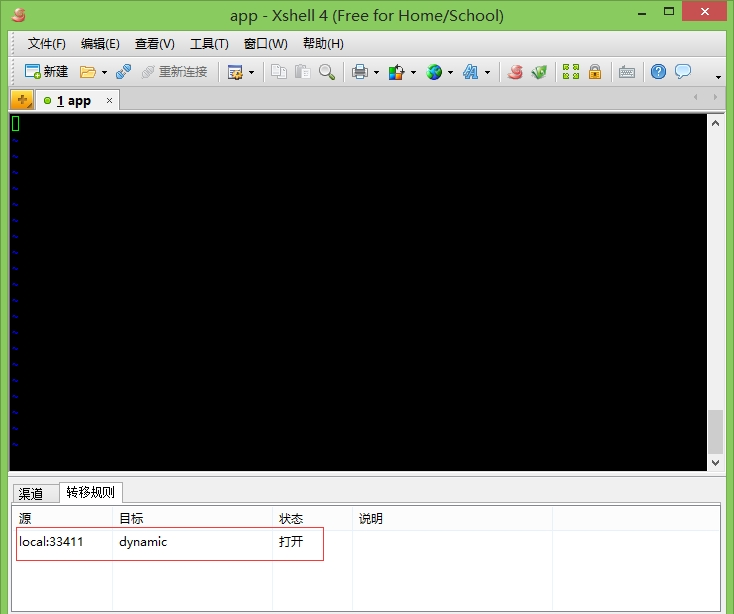The height and width of the screenshot is (614, 734).
Task: Click the open folder icon in toolbar
Action: coord(88,72)
